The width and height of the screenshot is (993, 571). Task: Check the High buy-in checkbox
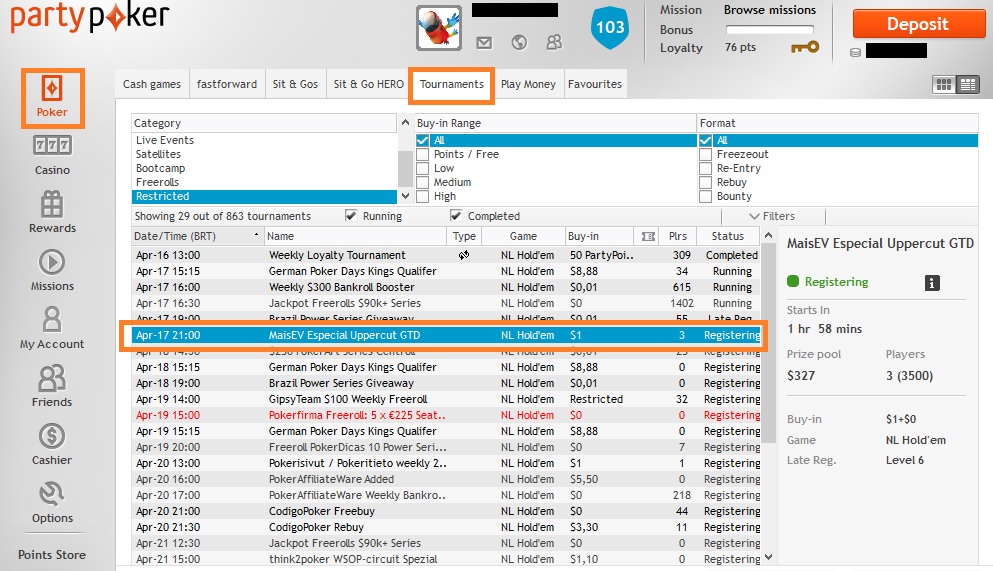tap(423, 196)
